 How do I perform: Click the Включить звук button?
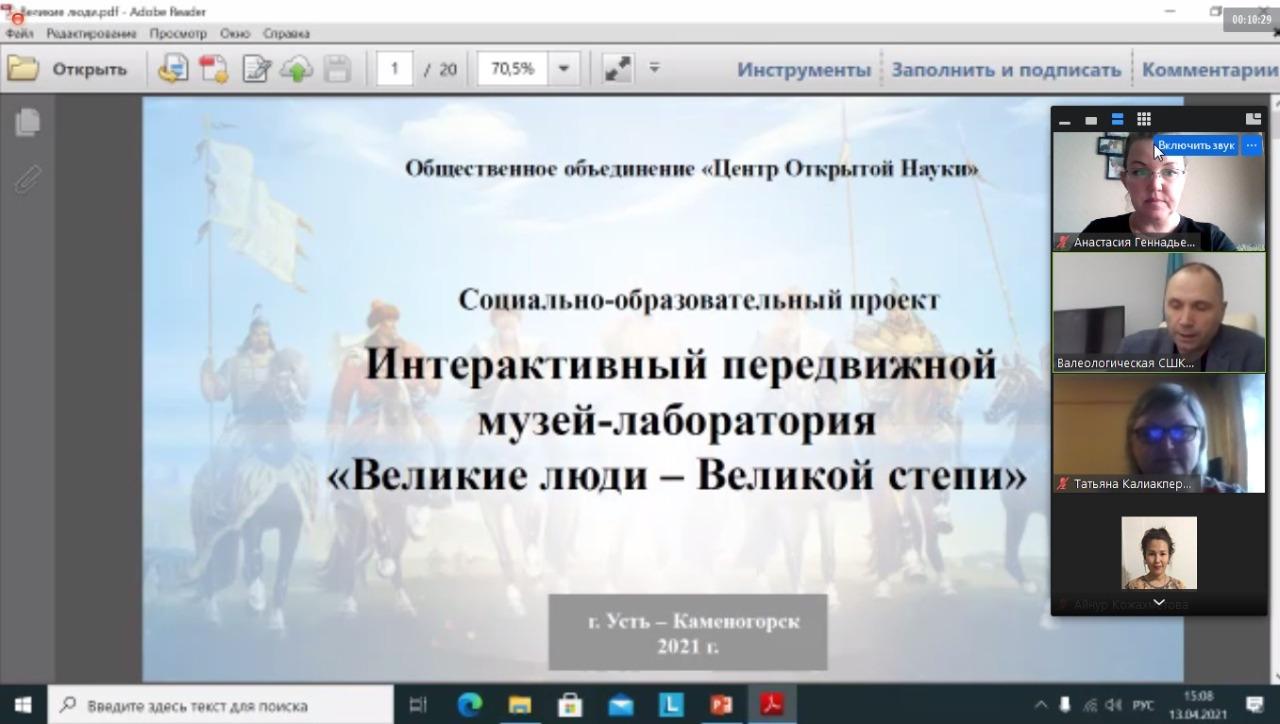(x=1197, y=146)
